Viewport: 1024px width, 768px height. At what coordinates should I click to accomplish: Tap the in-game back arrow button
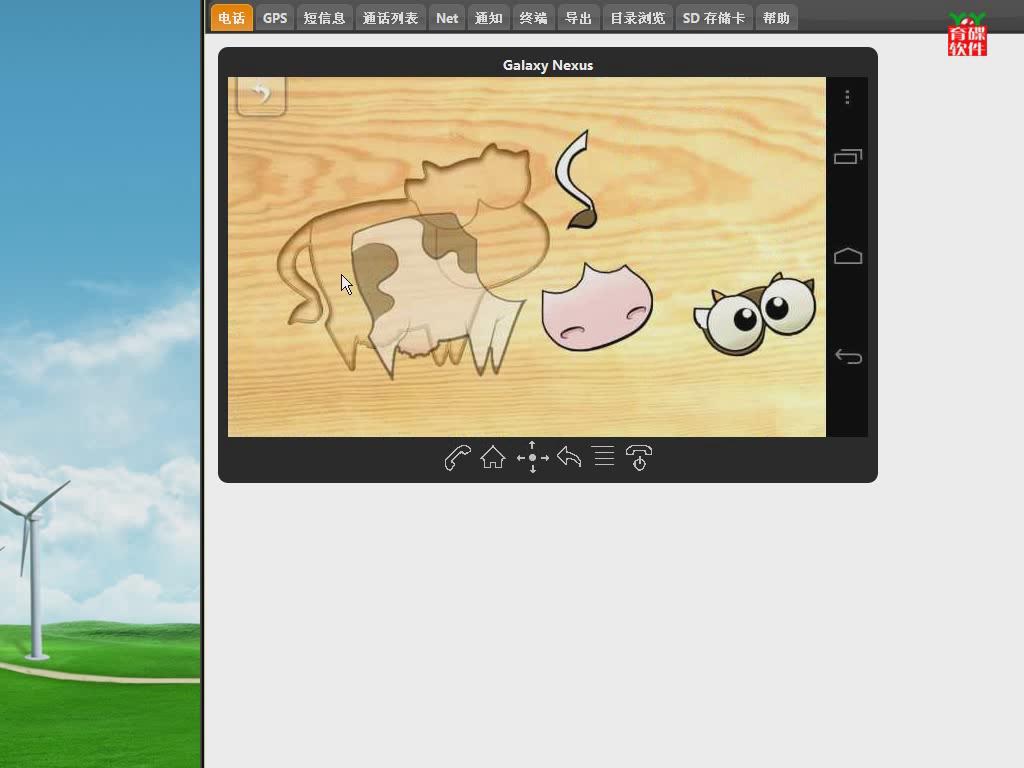[261, 96]
